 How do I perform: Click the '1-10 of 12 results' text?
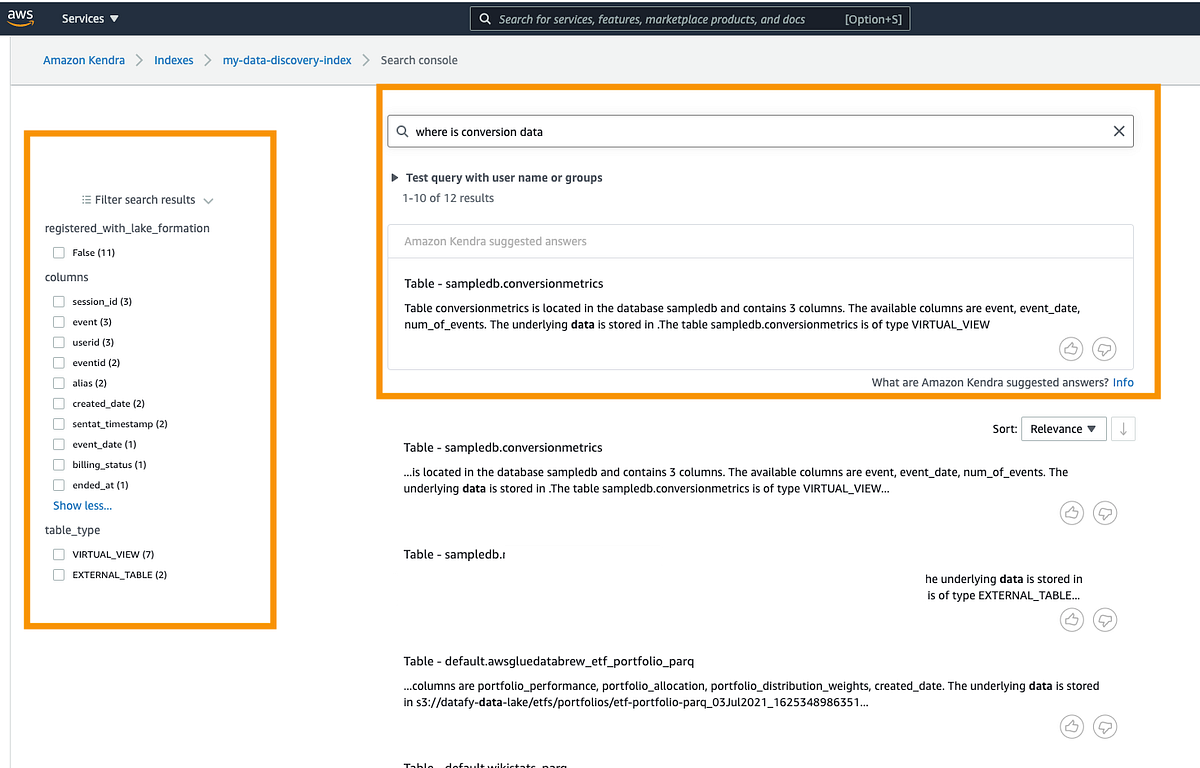click(x=448, y=198)
